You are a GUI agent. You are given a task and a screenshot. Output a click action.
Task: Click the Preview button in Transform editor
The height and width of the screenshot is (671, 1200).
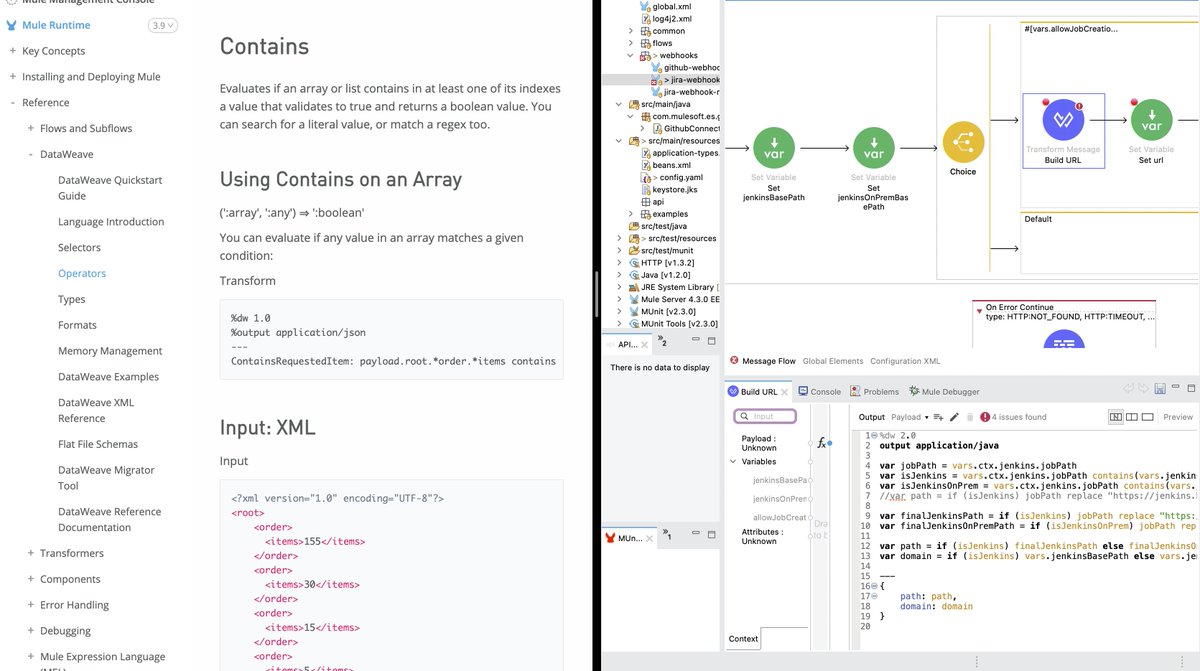1178,417
